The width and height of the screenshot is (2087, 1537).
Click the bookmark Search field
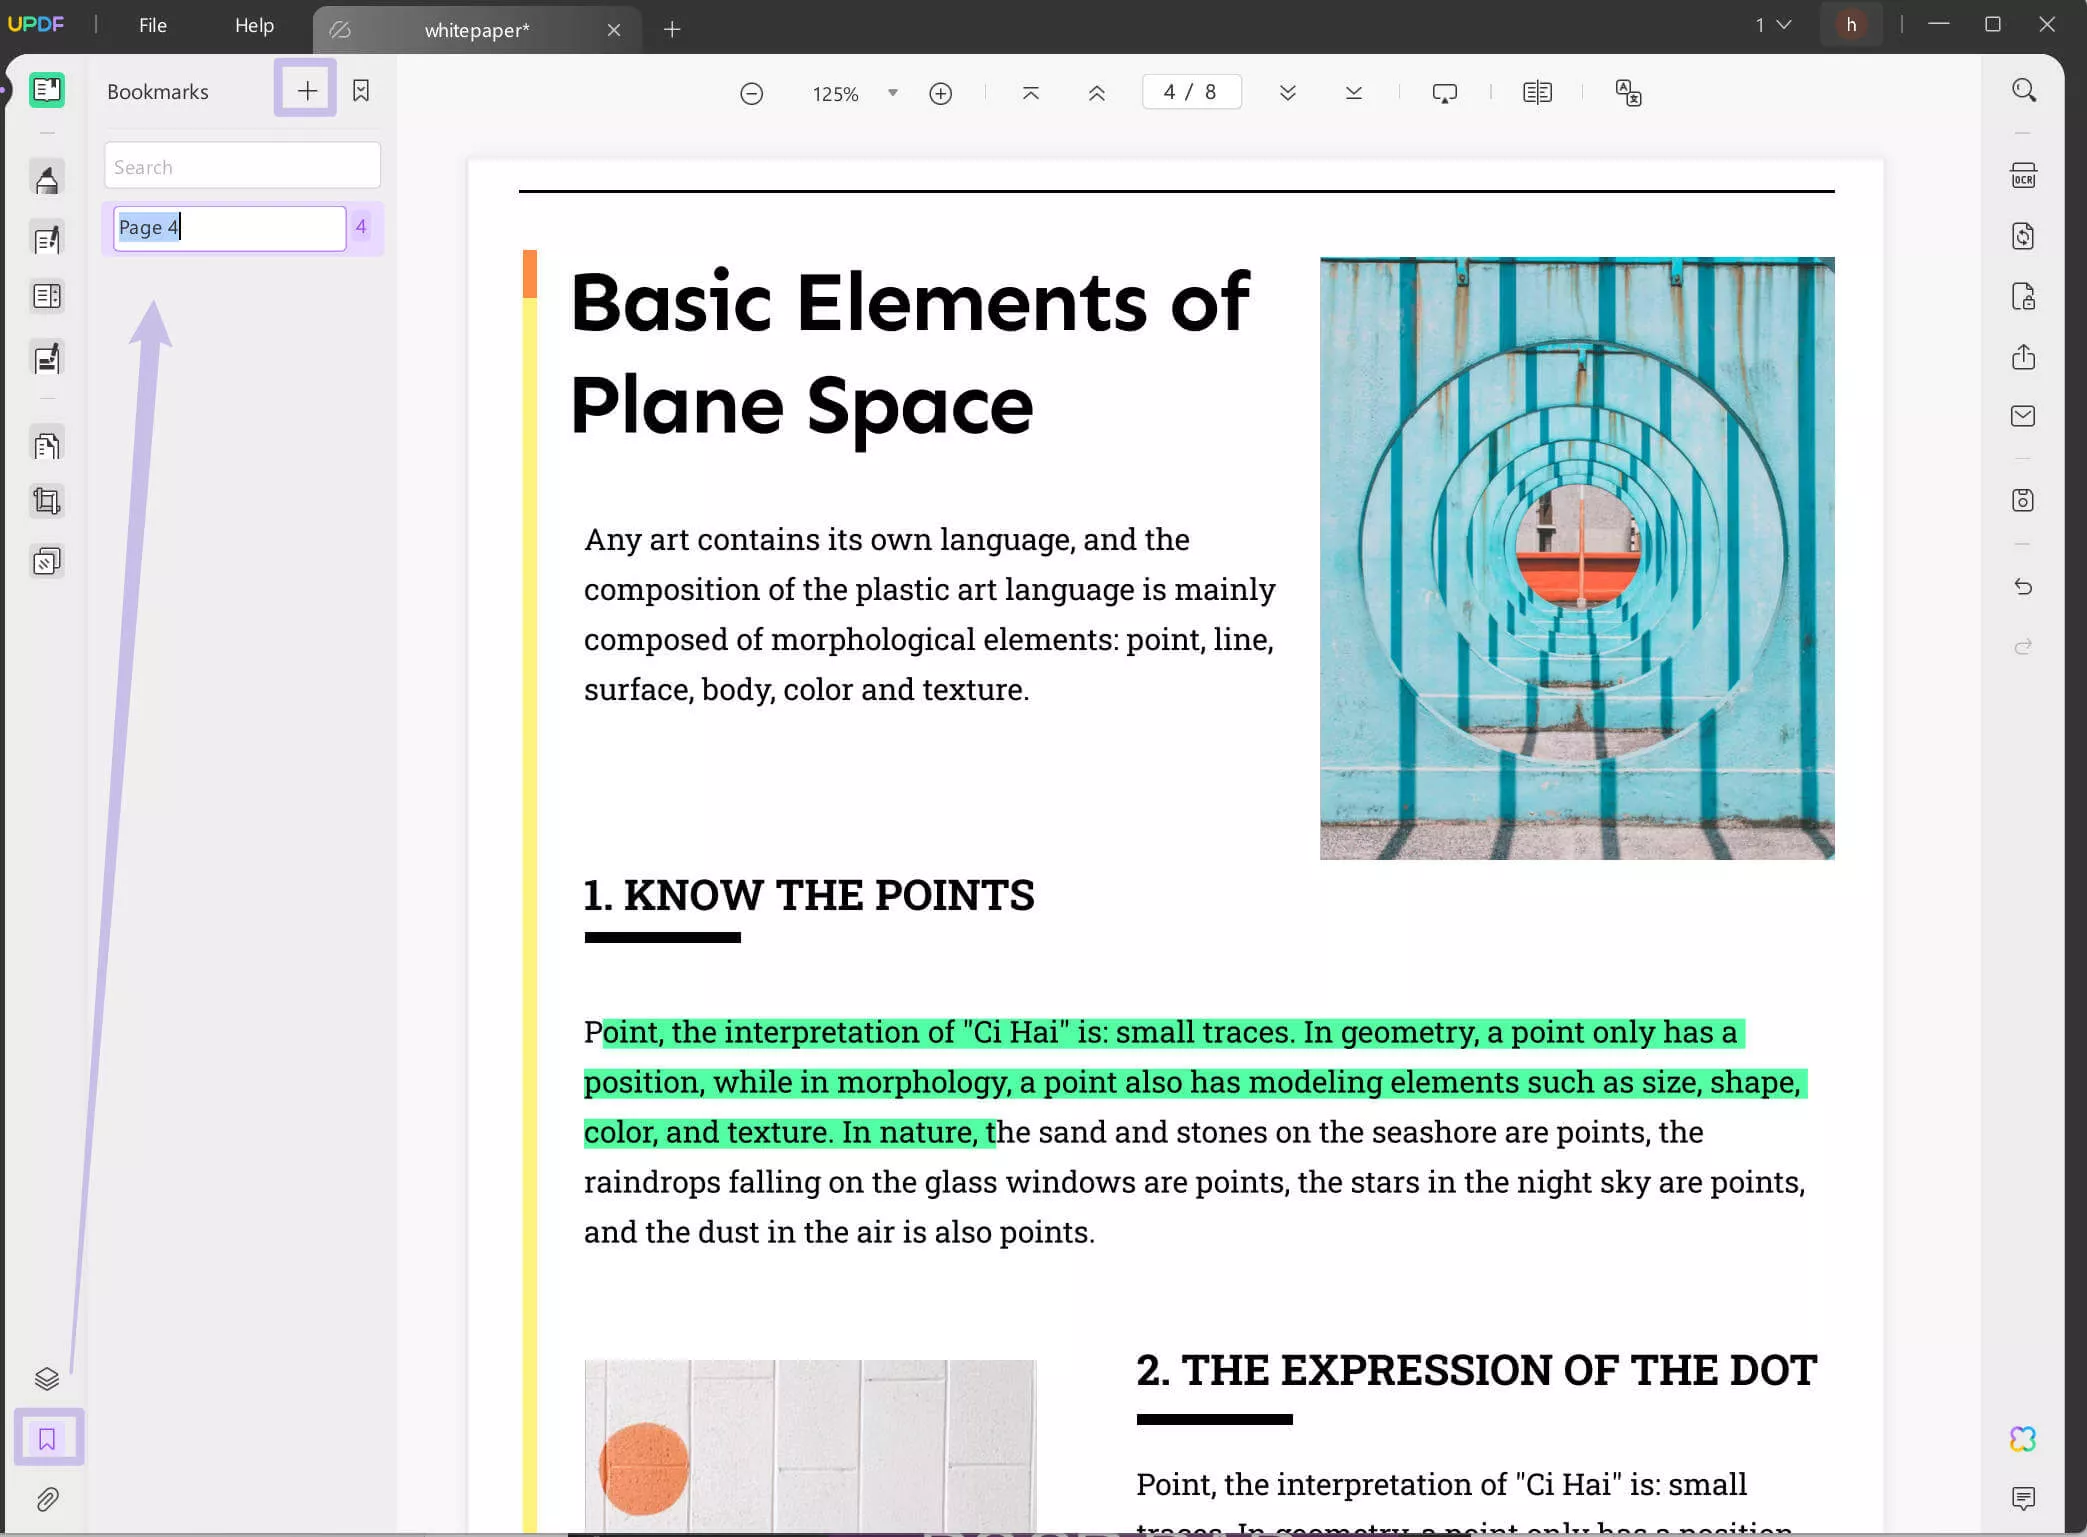point(242,166)
